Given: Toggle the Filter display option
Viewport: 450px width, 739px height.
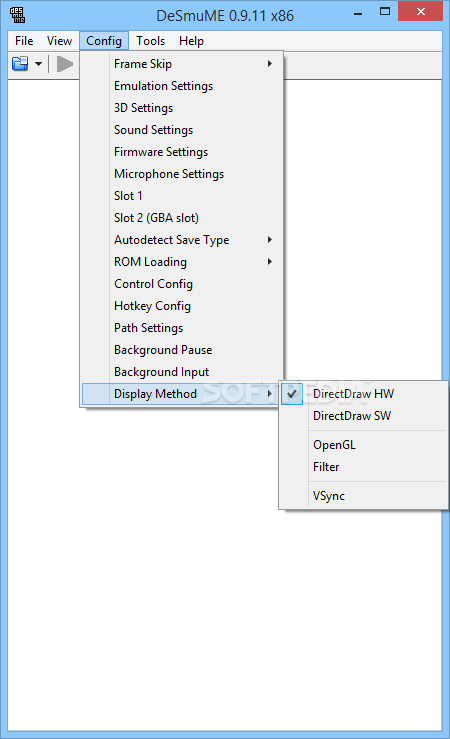Looking at the screenshot, I should pos(363,467).
